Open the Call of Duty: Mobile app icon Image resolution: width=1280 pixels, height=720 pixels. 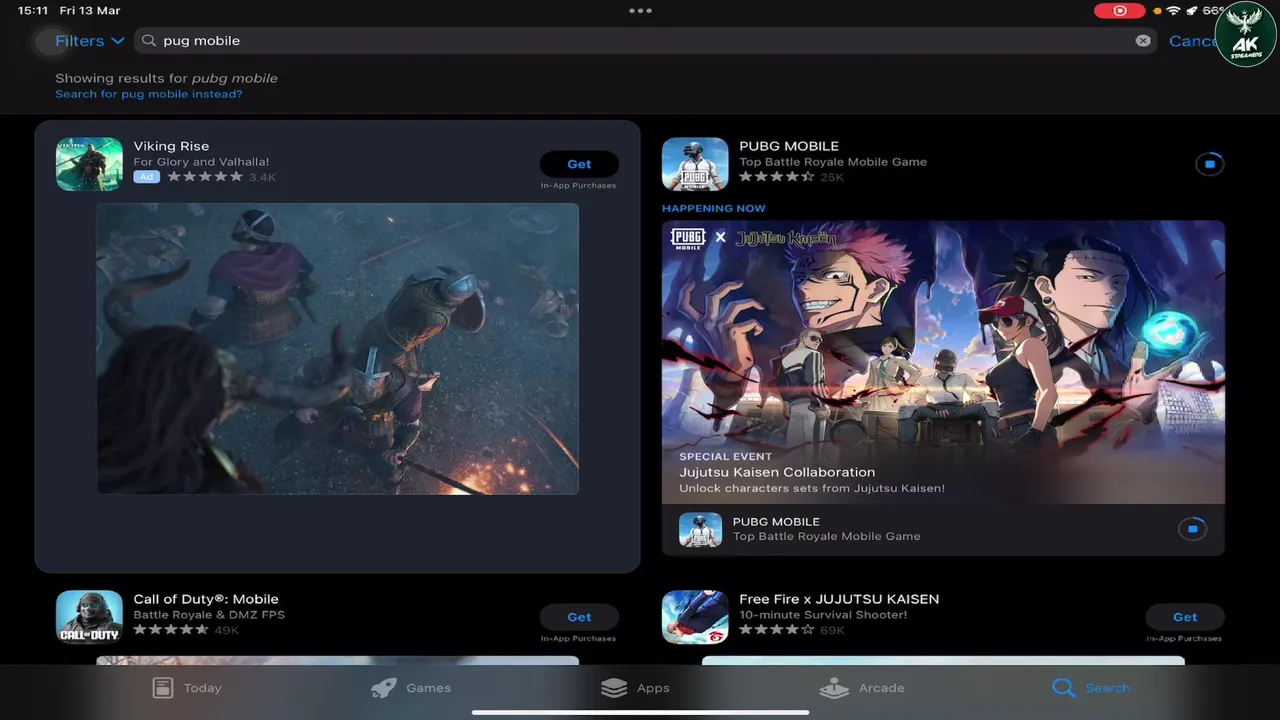tap(89, 617)
